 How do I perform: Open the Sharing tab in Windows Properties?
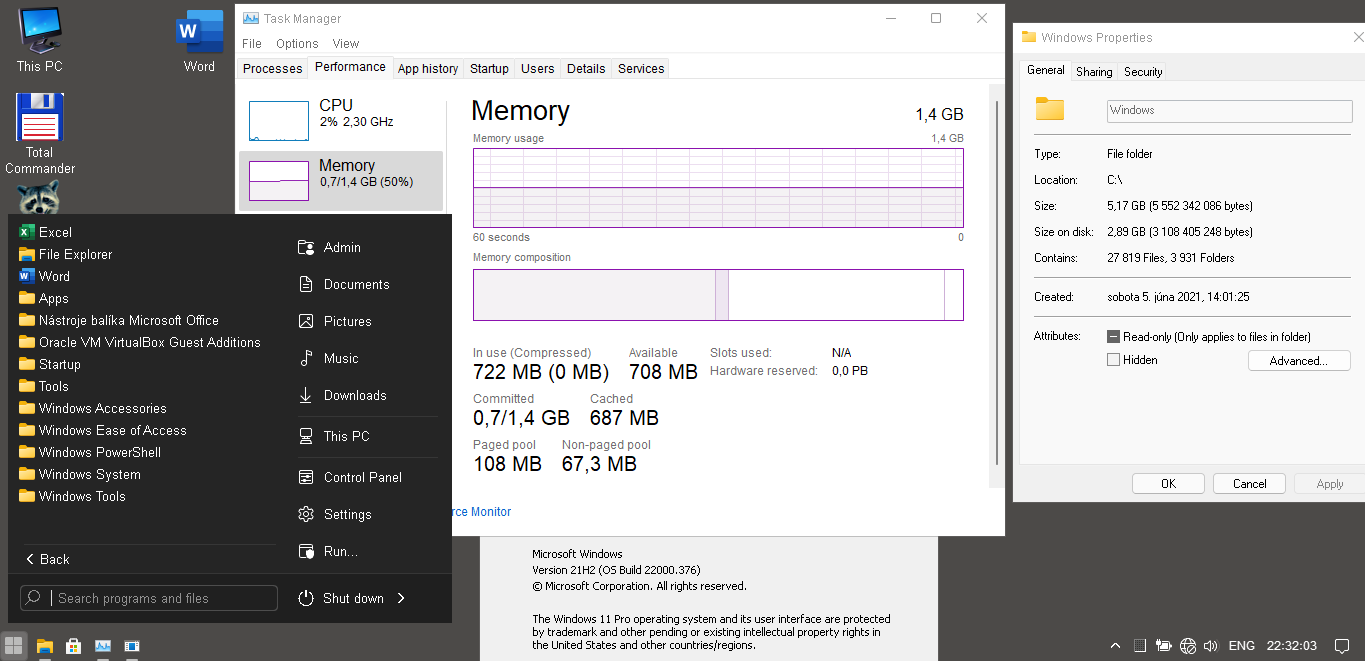tap(1094, 72)
